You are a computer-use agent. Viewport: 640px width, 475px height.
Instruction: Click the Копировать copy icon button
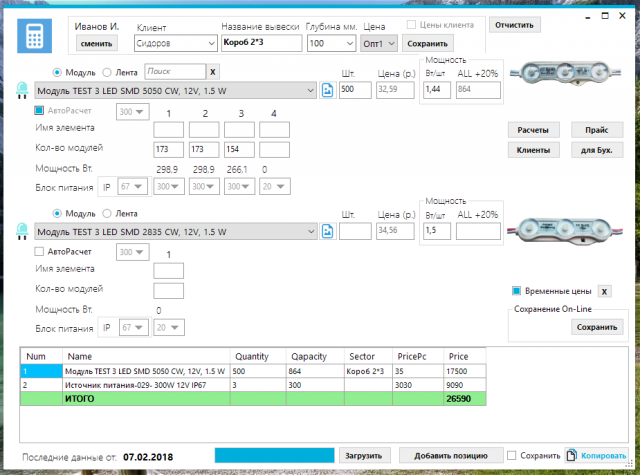point(597,455)
